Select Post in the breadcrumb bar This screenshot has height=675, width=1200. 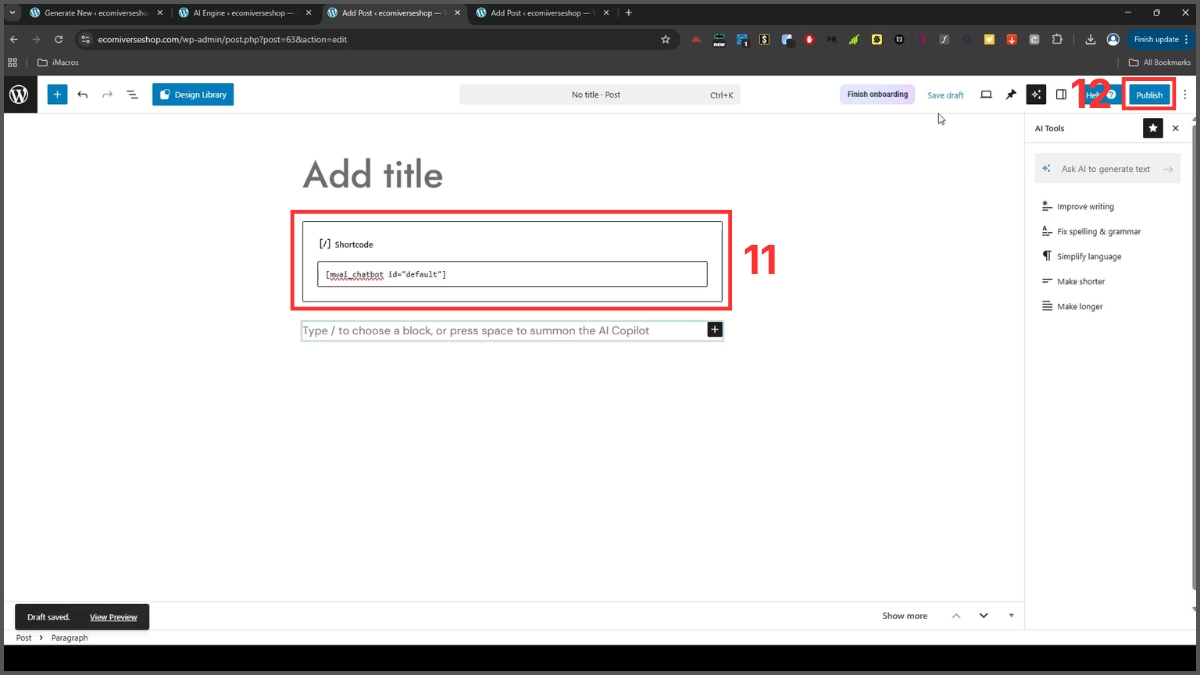pos(24,638)
